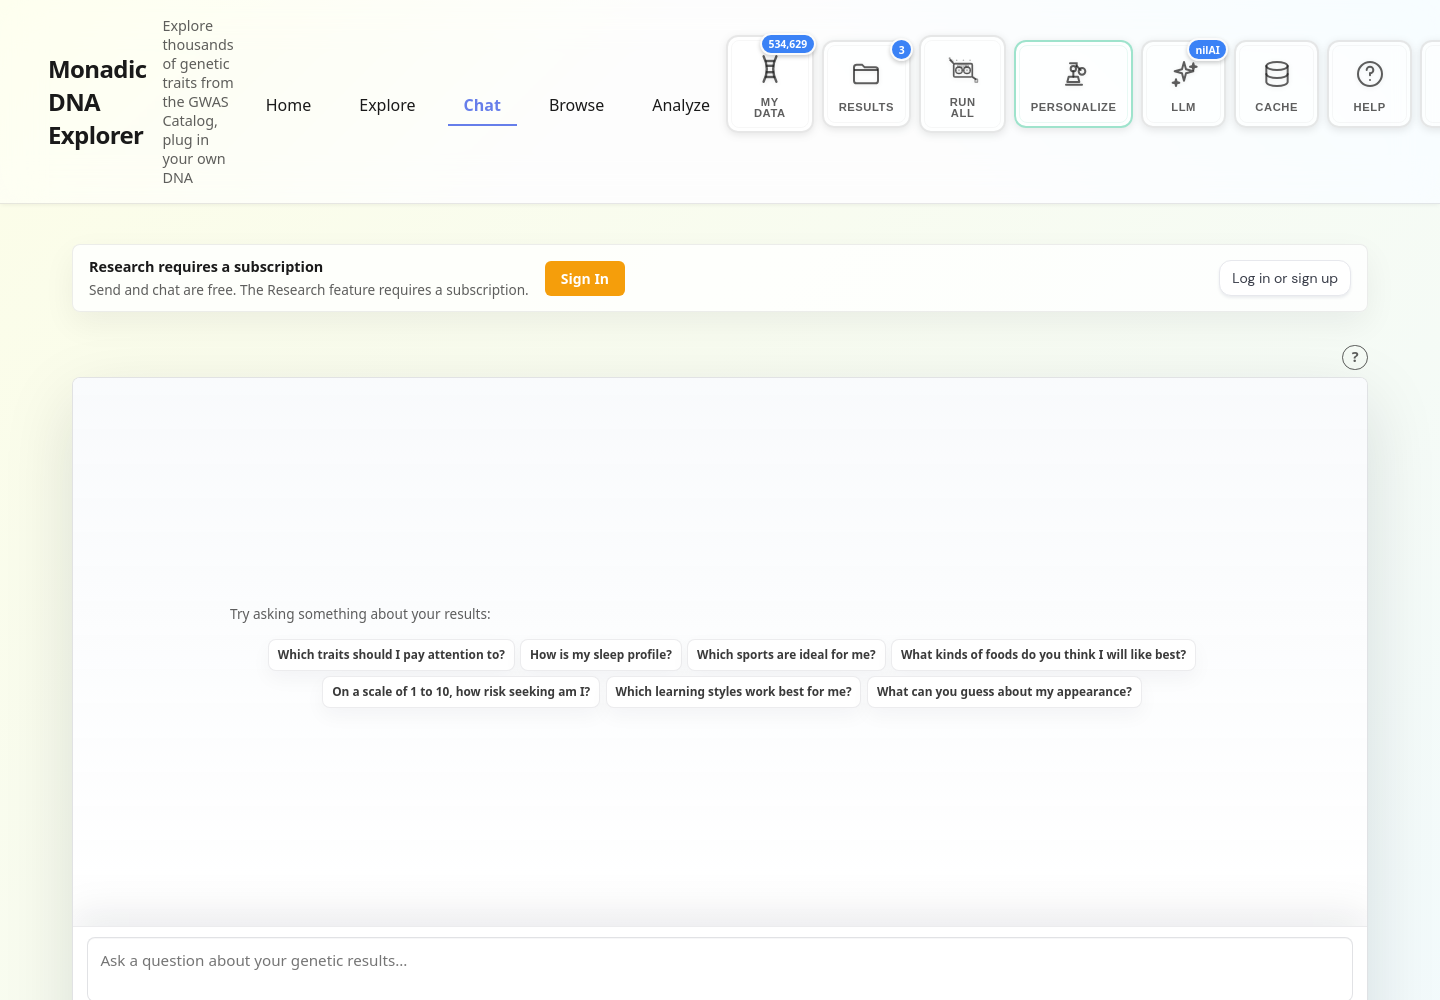Screen dimensions: 1440x1000
Task: Select the Chat tab
Action: (x=482, y=105)
